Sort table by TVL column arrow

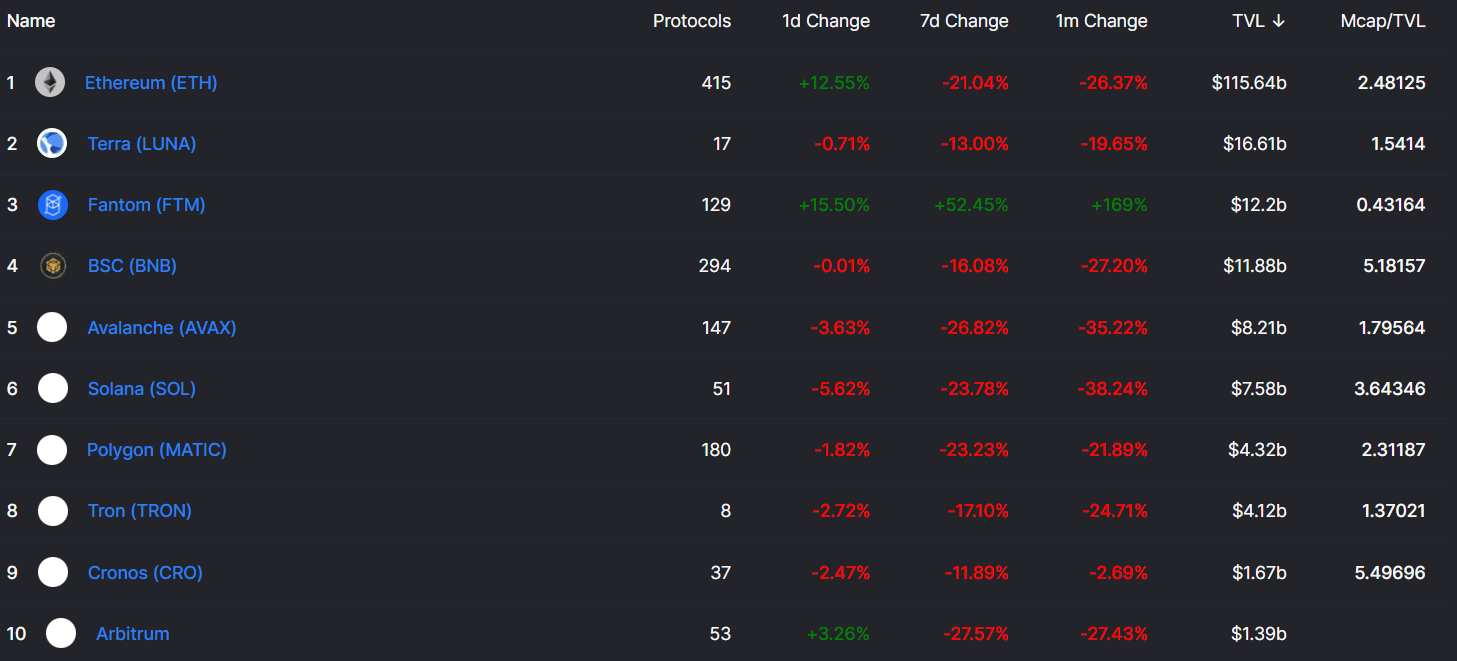pyautogui.click(x=1278, y=21)
